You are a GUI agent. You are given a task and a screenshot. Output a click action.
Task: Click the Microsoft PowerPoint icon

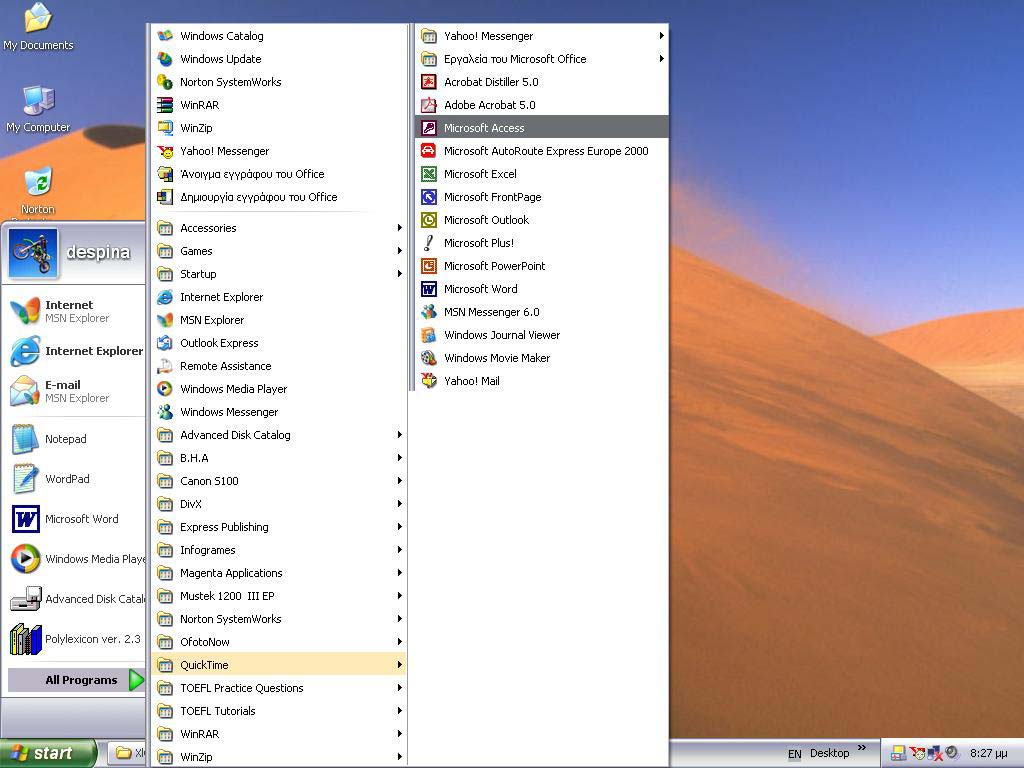[x=428, y=266]
